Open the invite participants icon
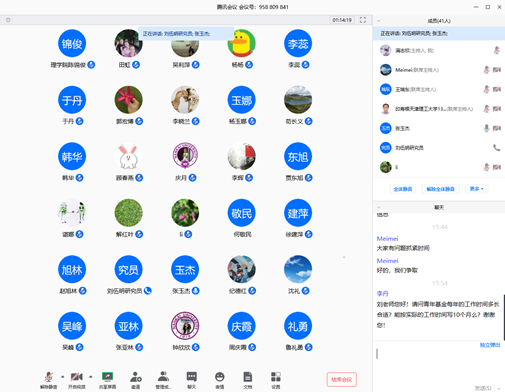 pyautogui.click(x=136, y=380)
